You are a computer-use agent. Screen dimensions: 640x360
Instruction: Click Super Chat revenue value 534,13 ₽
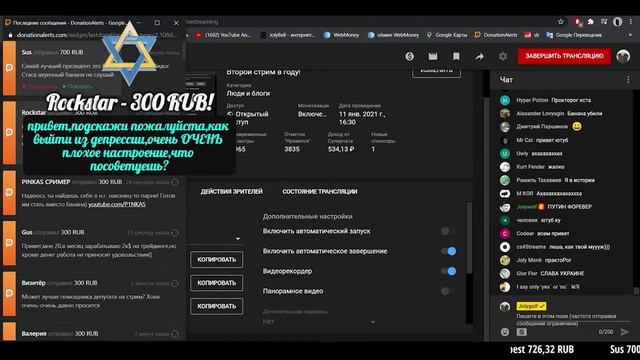click(340, 149)
